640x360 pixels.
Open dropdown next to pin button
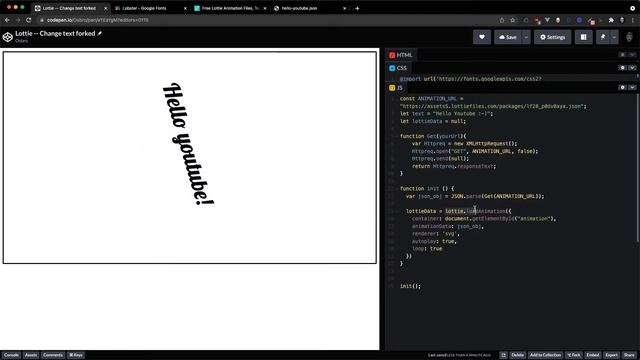click(x=614, y=37)
